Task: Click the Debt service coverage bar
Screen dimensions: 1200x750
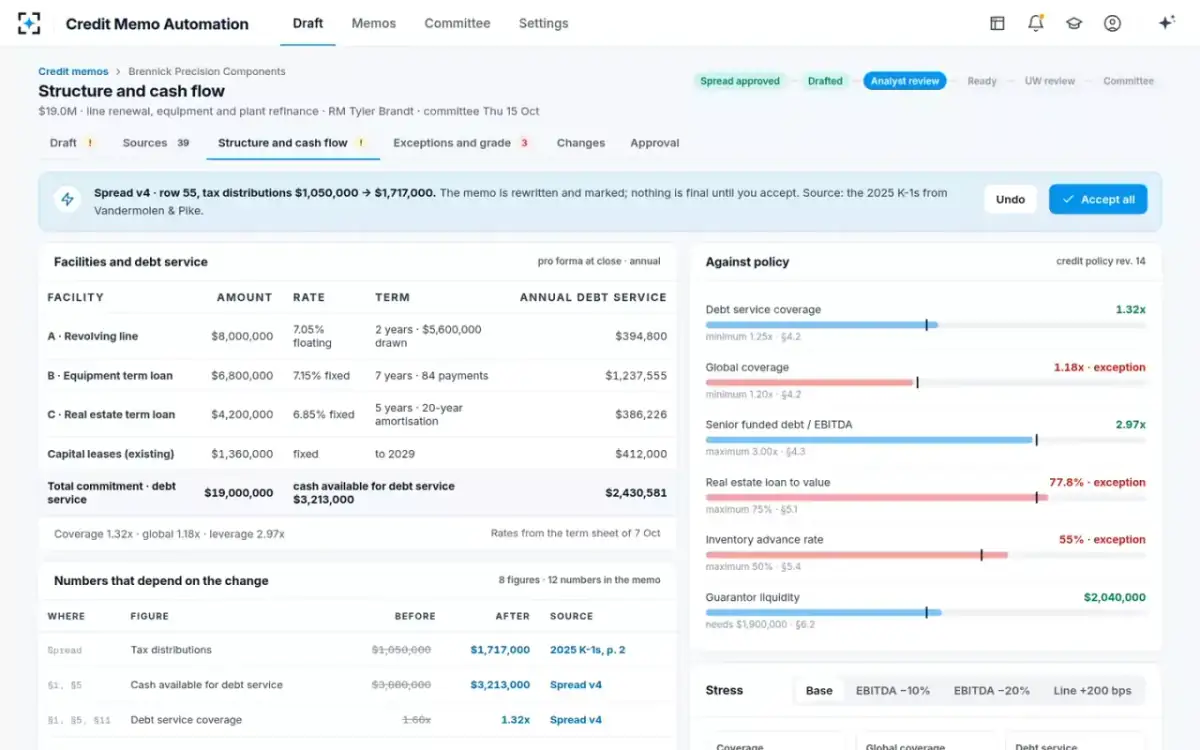Action: [926, 325]
